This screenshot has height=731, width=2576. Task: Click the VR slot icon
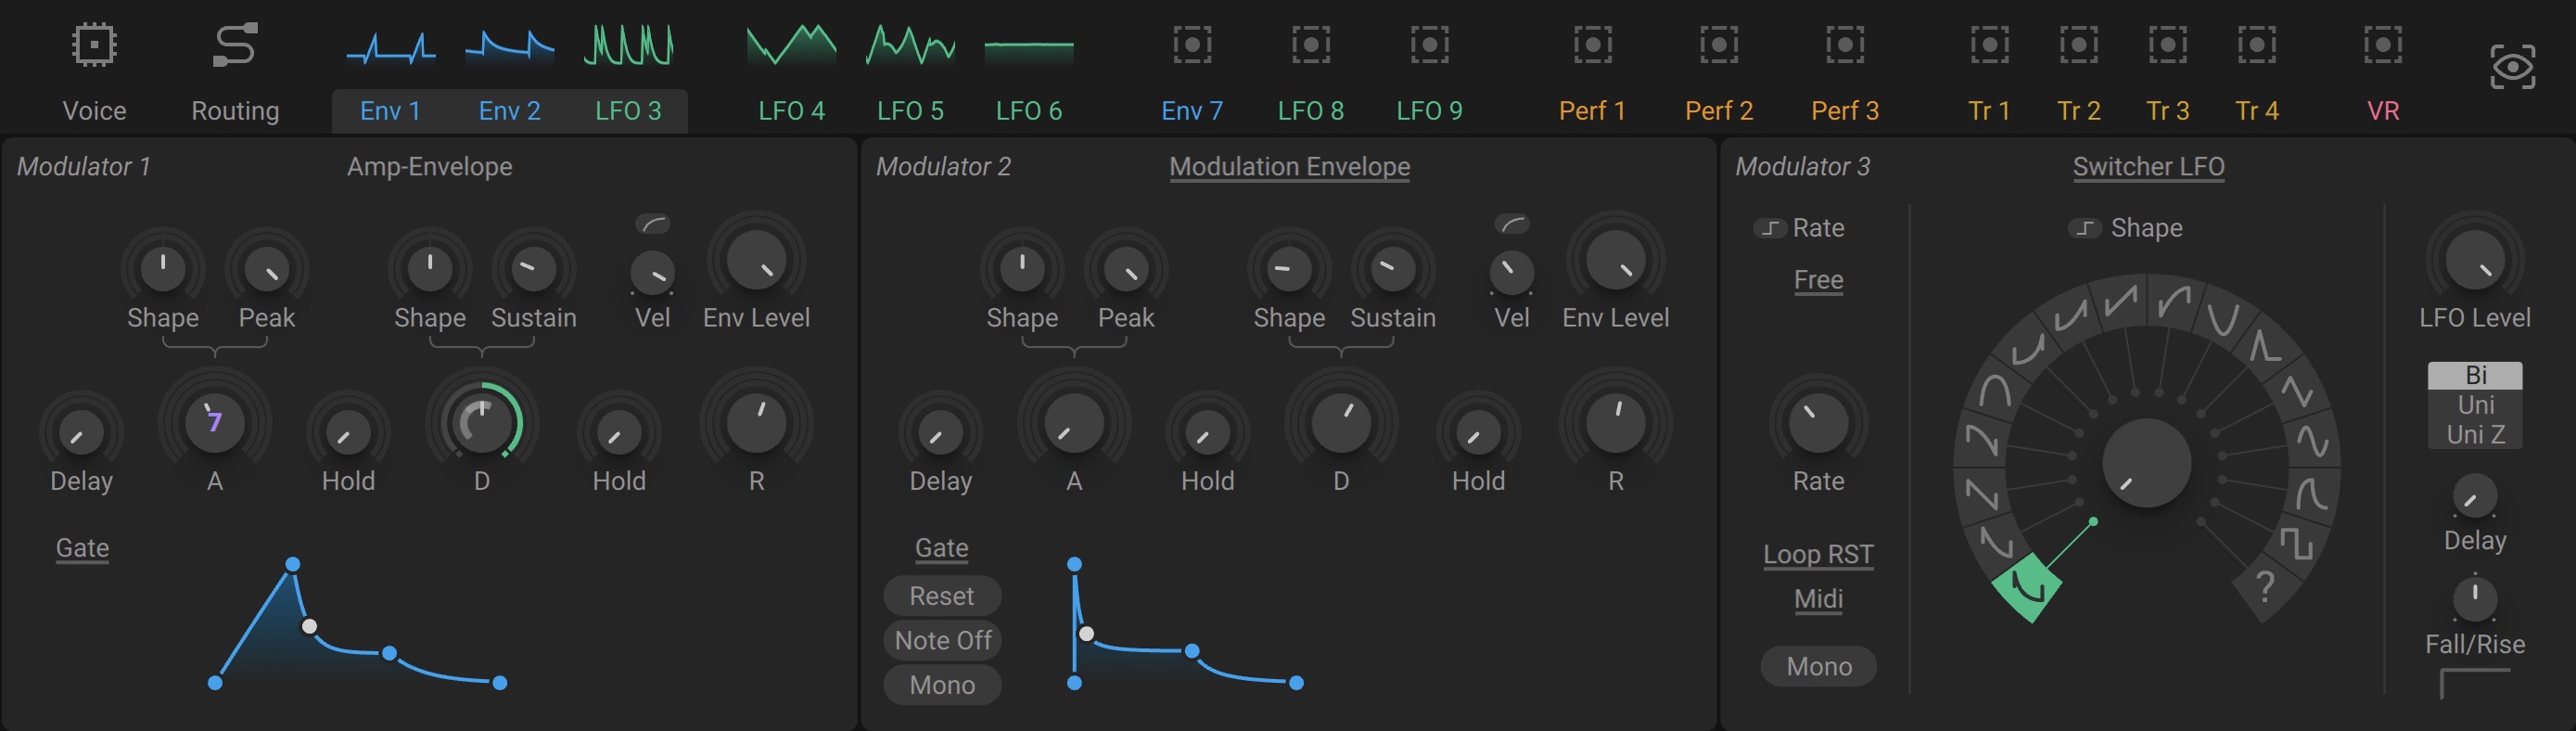2383,45
